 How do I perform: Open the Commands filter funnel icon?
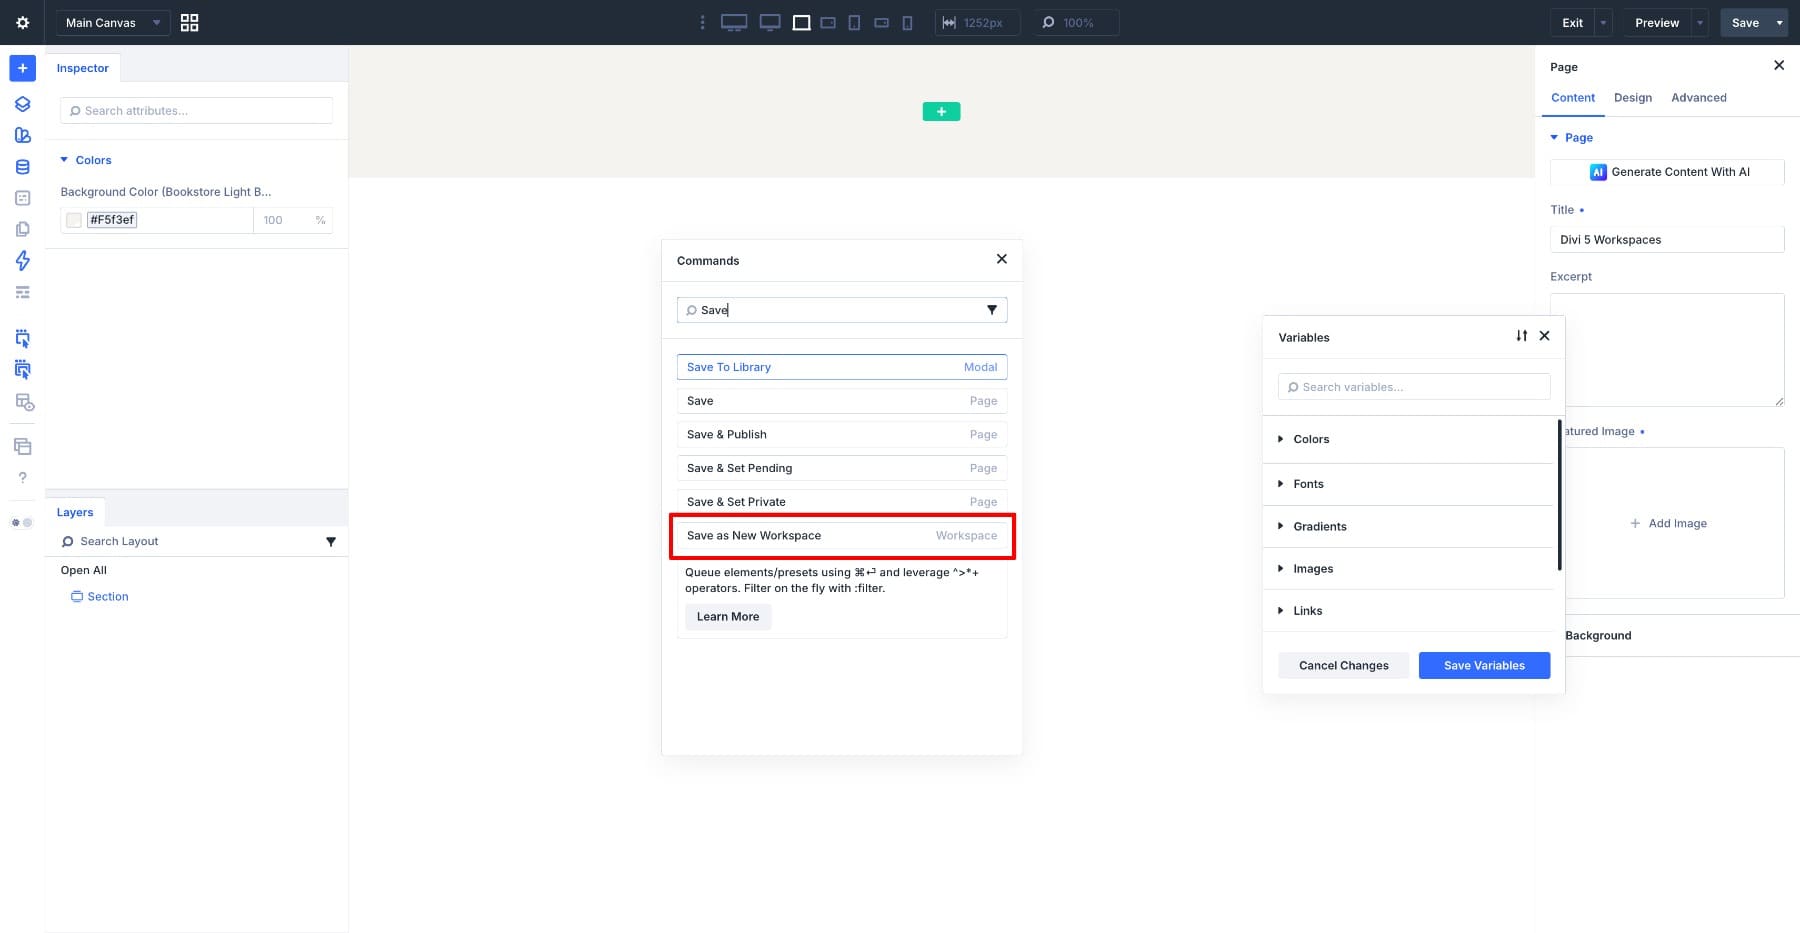click(992, 310)
